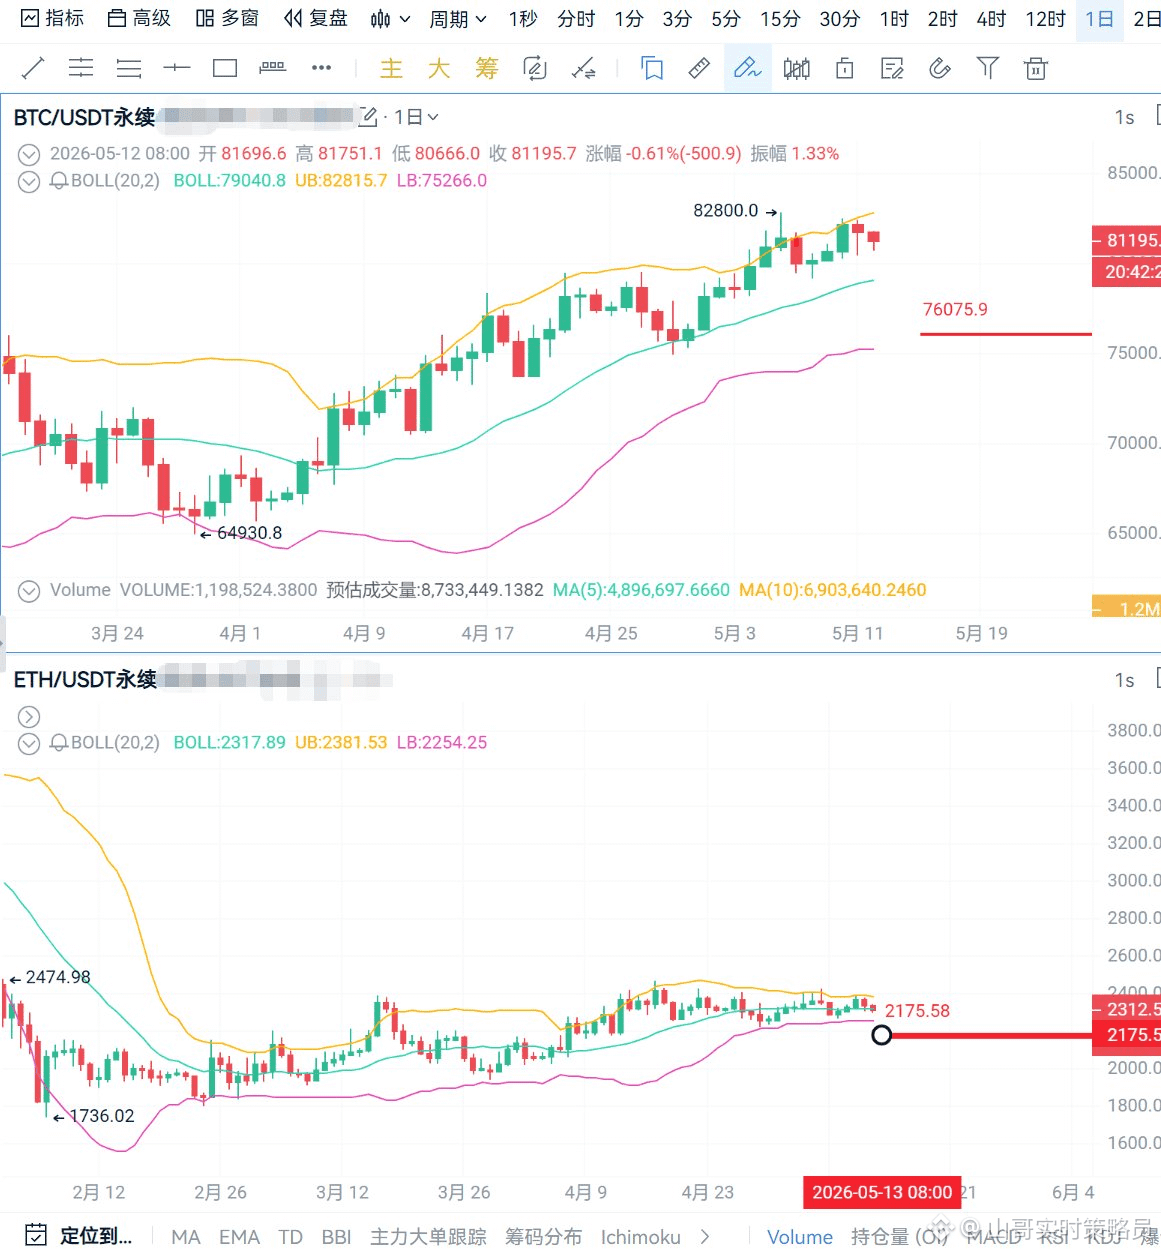The height and width of the screenshot is (1254, 1161).
Task: Select the three horizontal lines drawing tool
Action: tap(129, 68)
